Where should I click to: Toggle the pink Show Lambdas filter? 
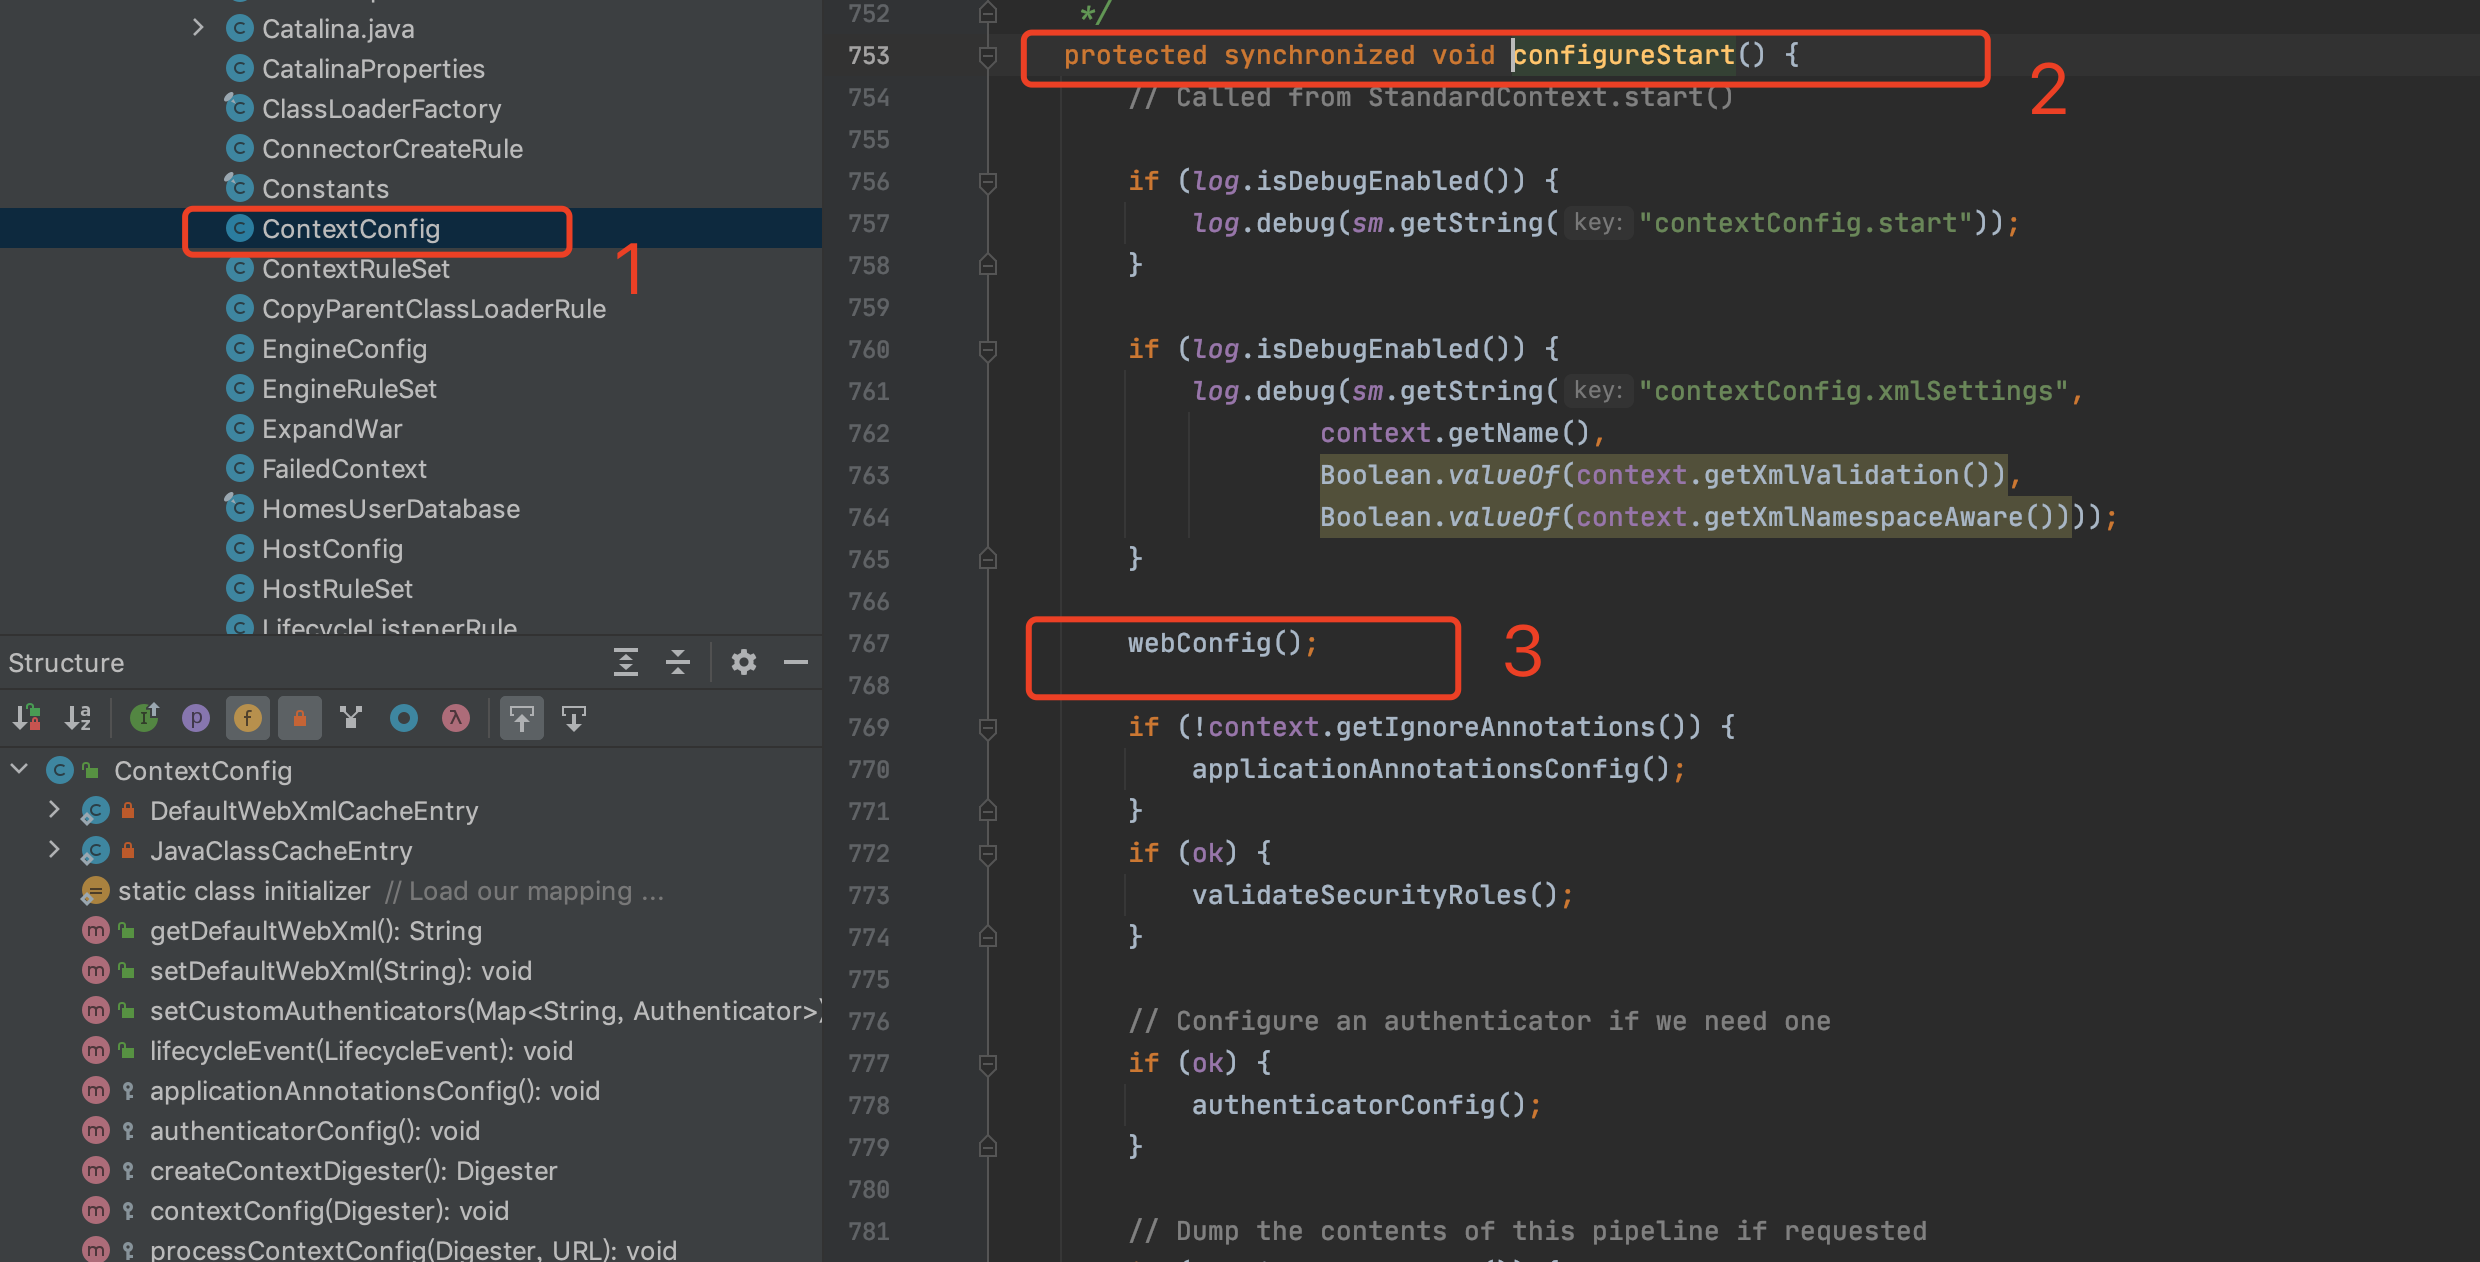pos(456,718)
